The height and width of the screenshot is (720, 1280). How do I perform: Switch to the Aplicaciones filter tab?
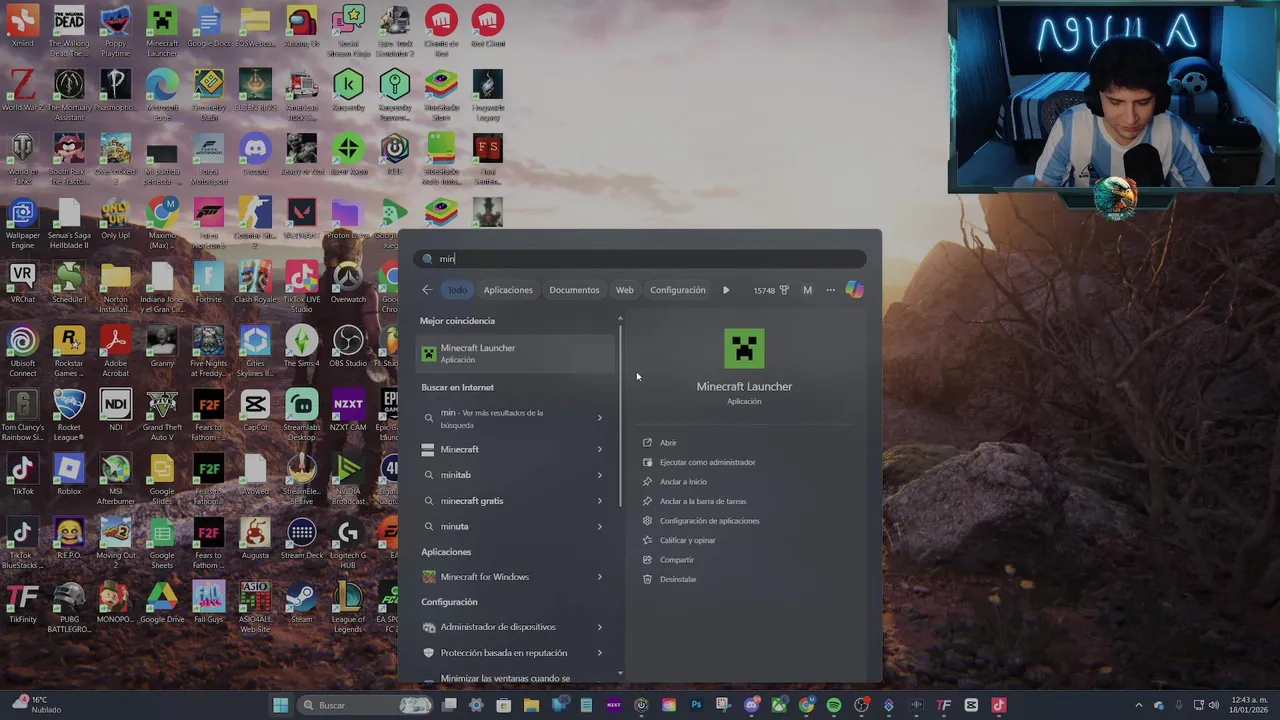pos(508,290)
